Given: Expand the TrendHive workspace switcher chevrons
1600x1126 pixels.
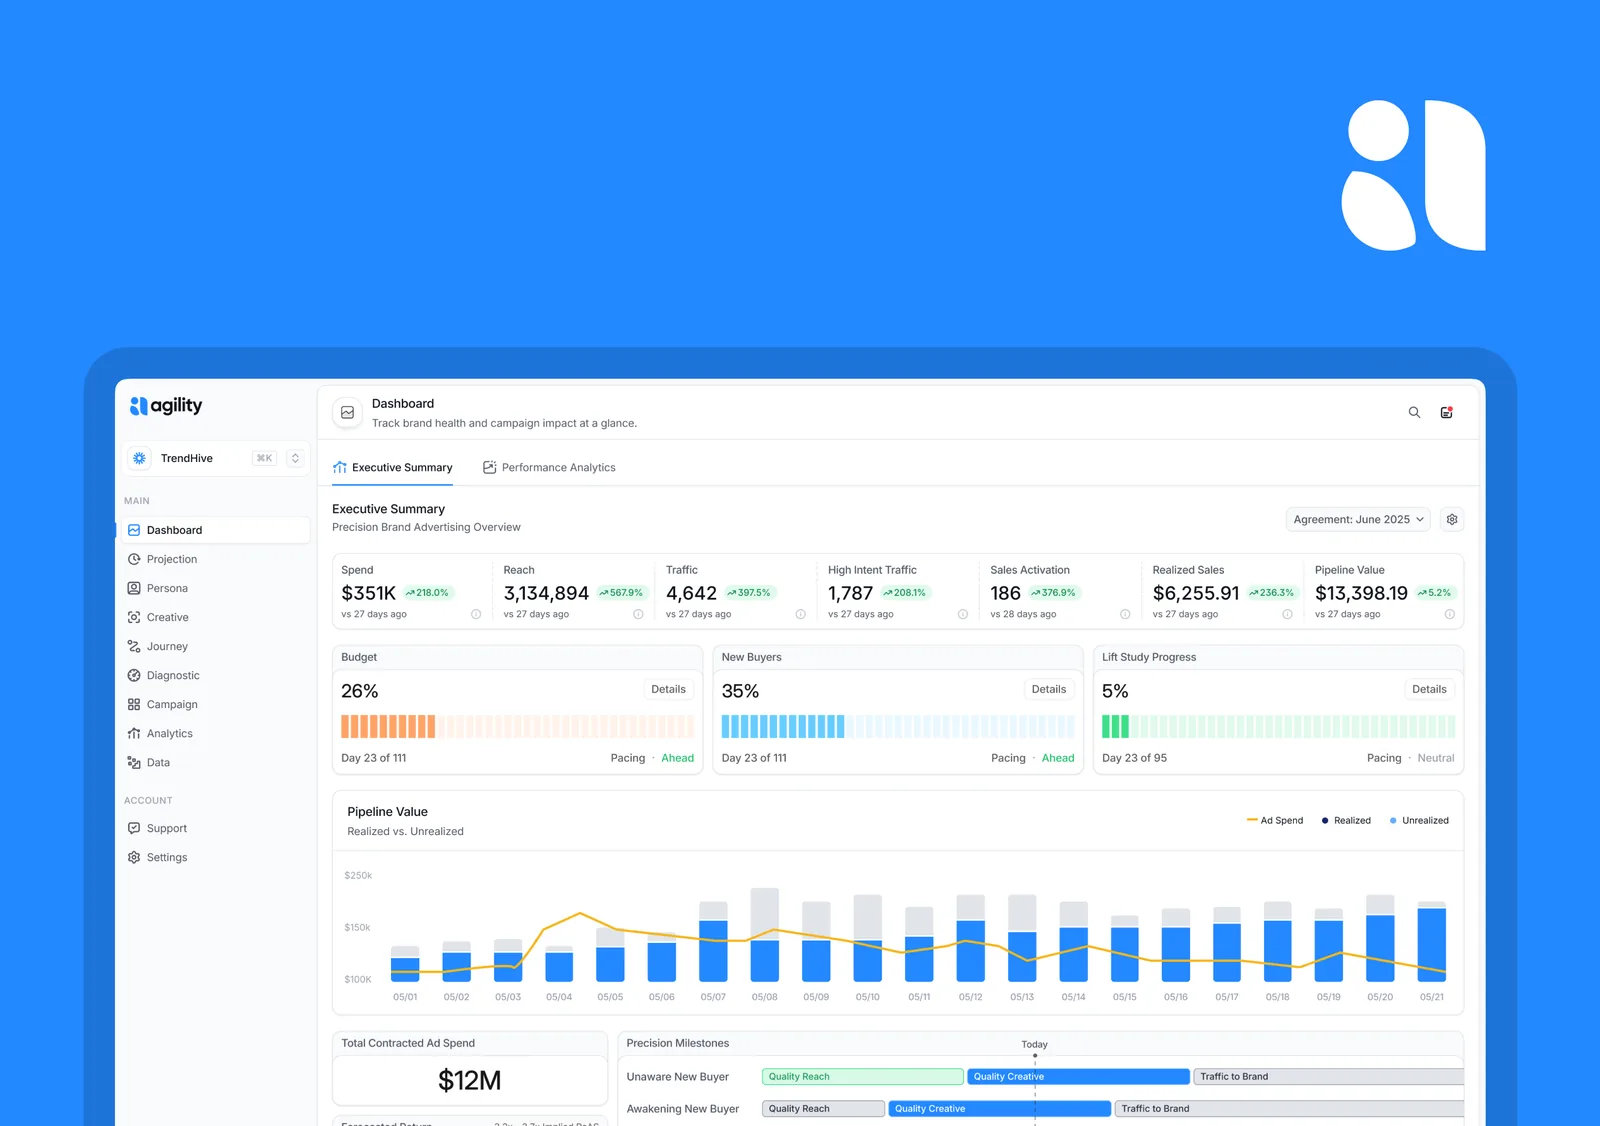Looking at the screenshot, I should pyautogui.click(x=295, y=458).
